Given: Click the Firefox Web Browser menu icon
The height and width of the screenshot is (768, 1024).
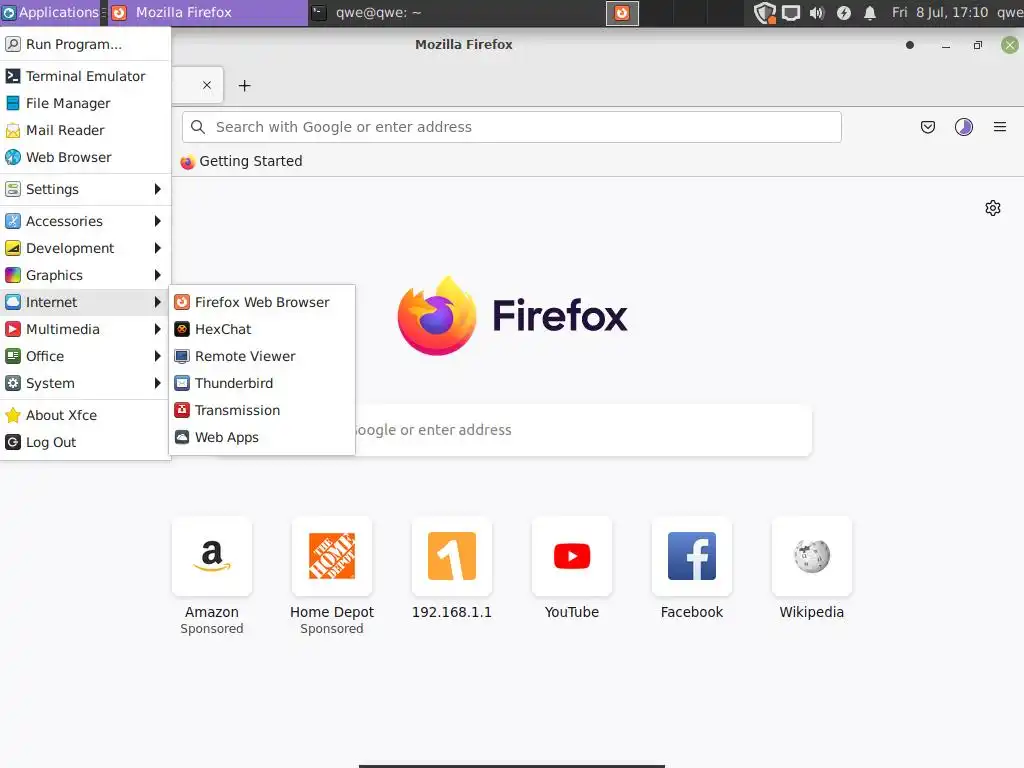Looking at the screenshot, I should pyautogui.click(x=182, y=302).
